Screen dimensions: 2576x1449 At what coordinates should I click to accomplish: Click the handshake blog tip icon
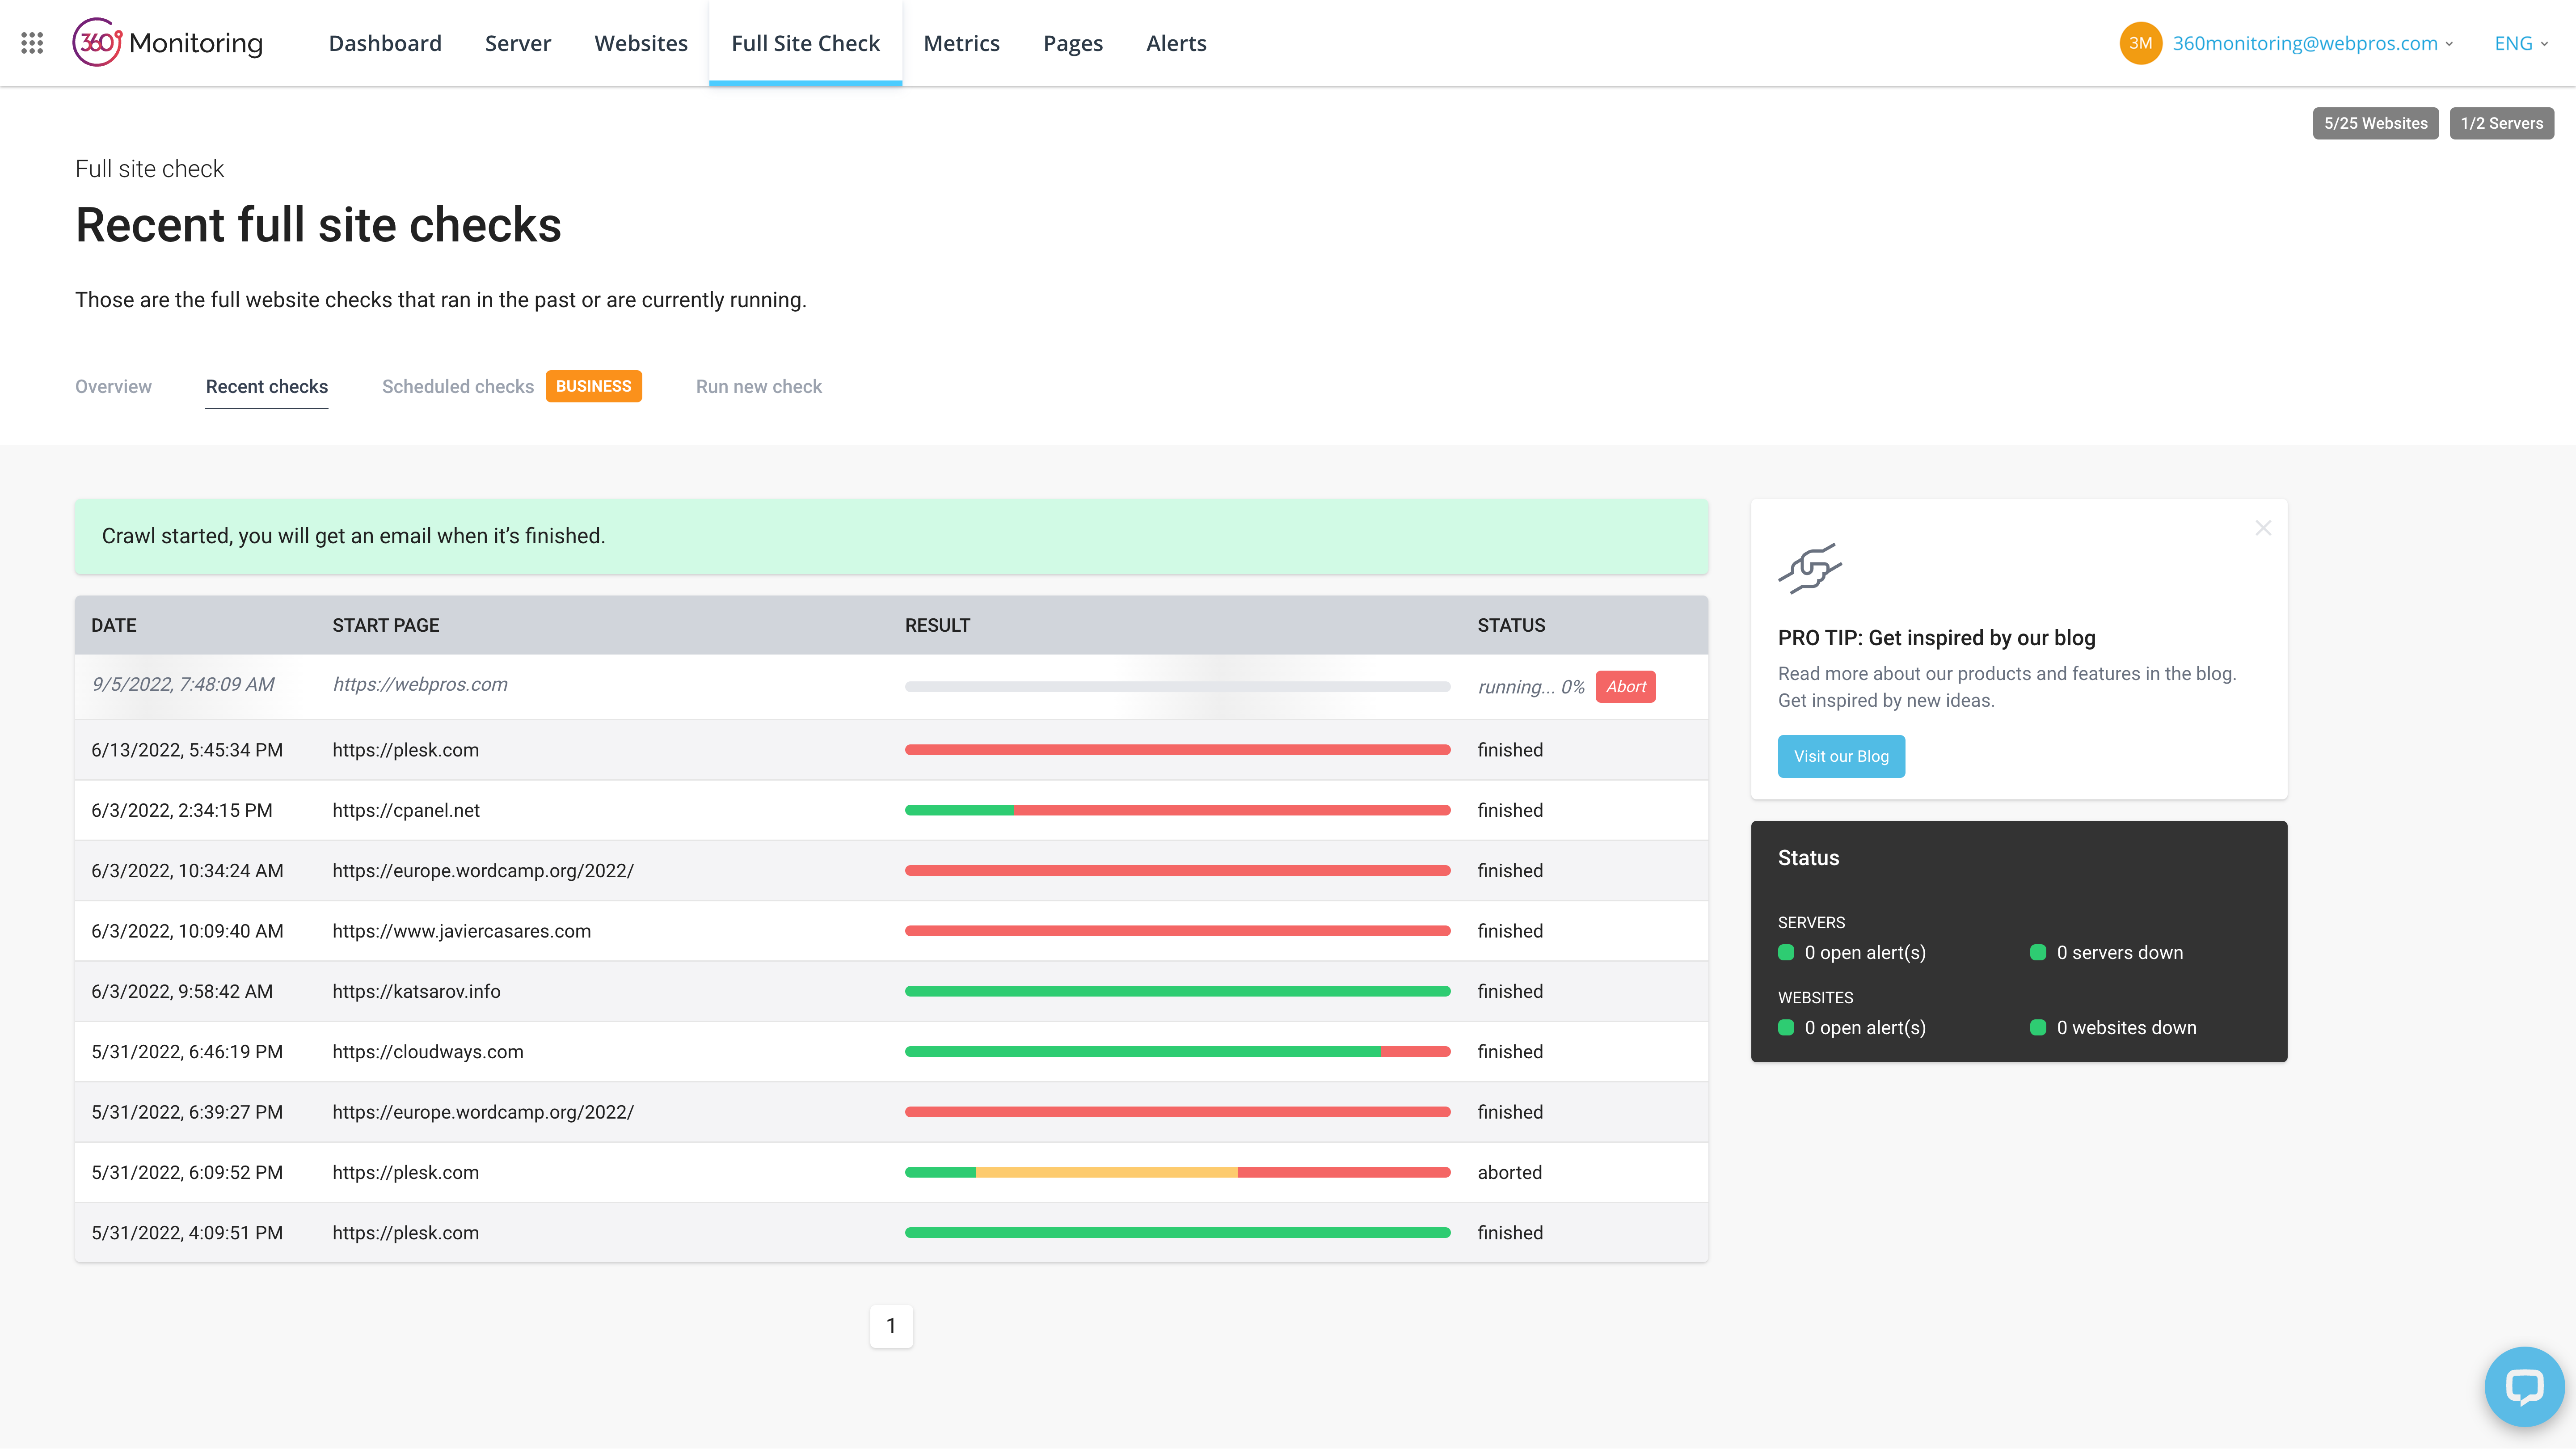tap(1809, 569)
